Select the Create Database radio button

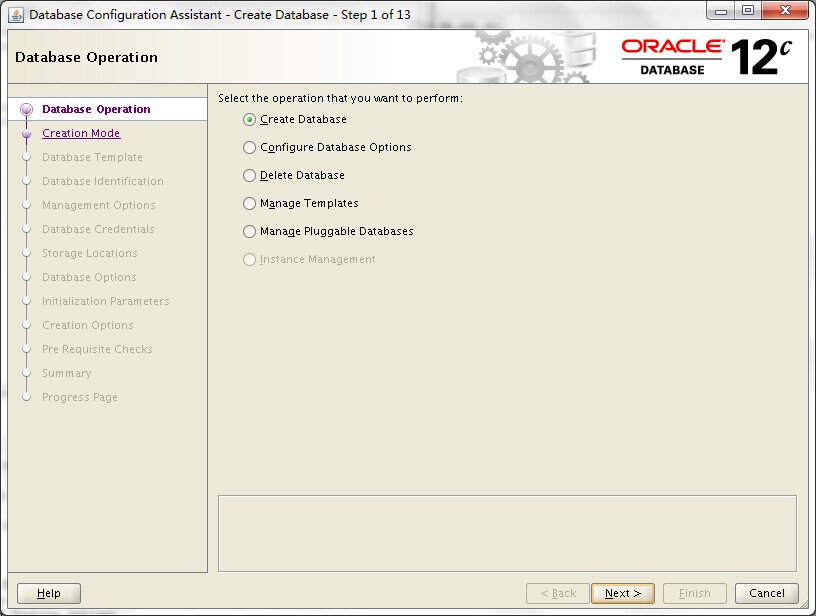click(249, 120)
